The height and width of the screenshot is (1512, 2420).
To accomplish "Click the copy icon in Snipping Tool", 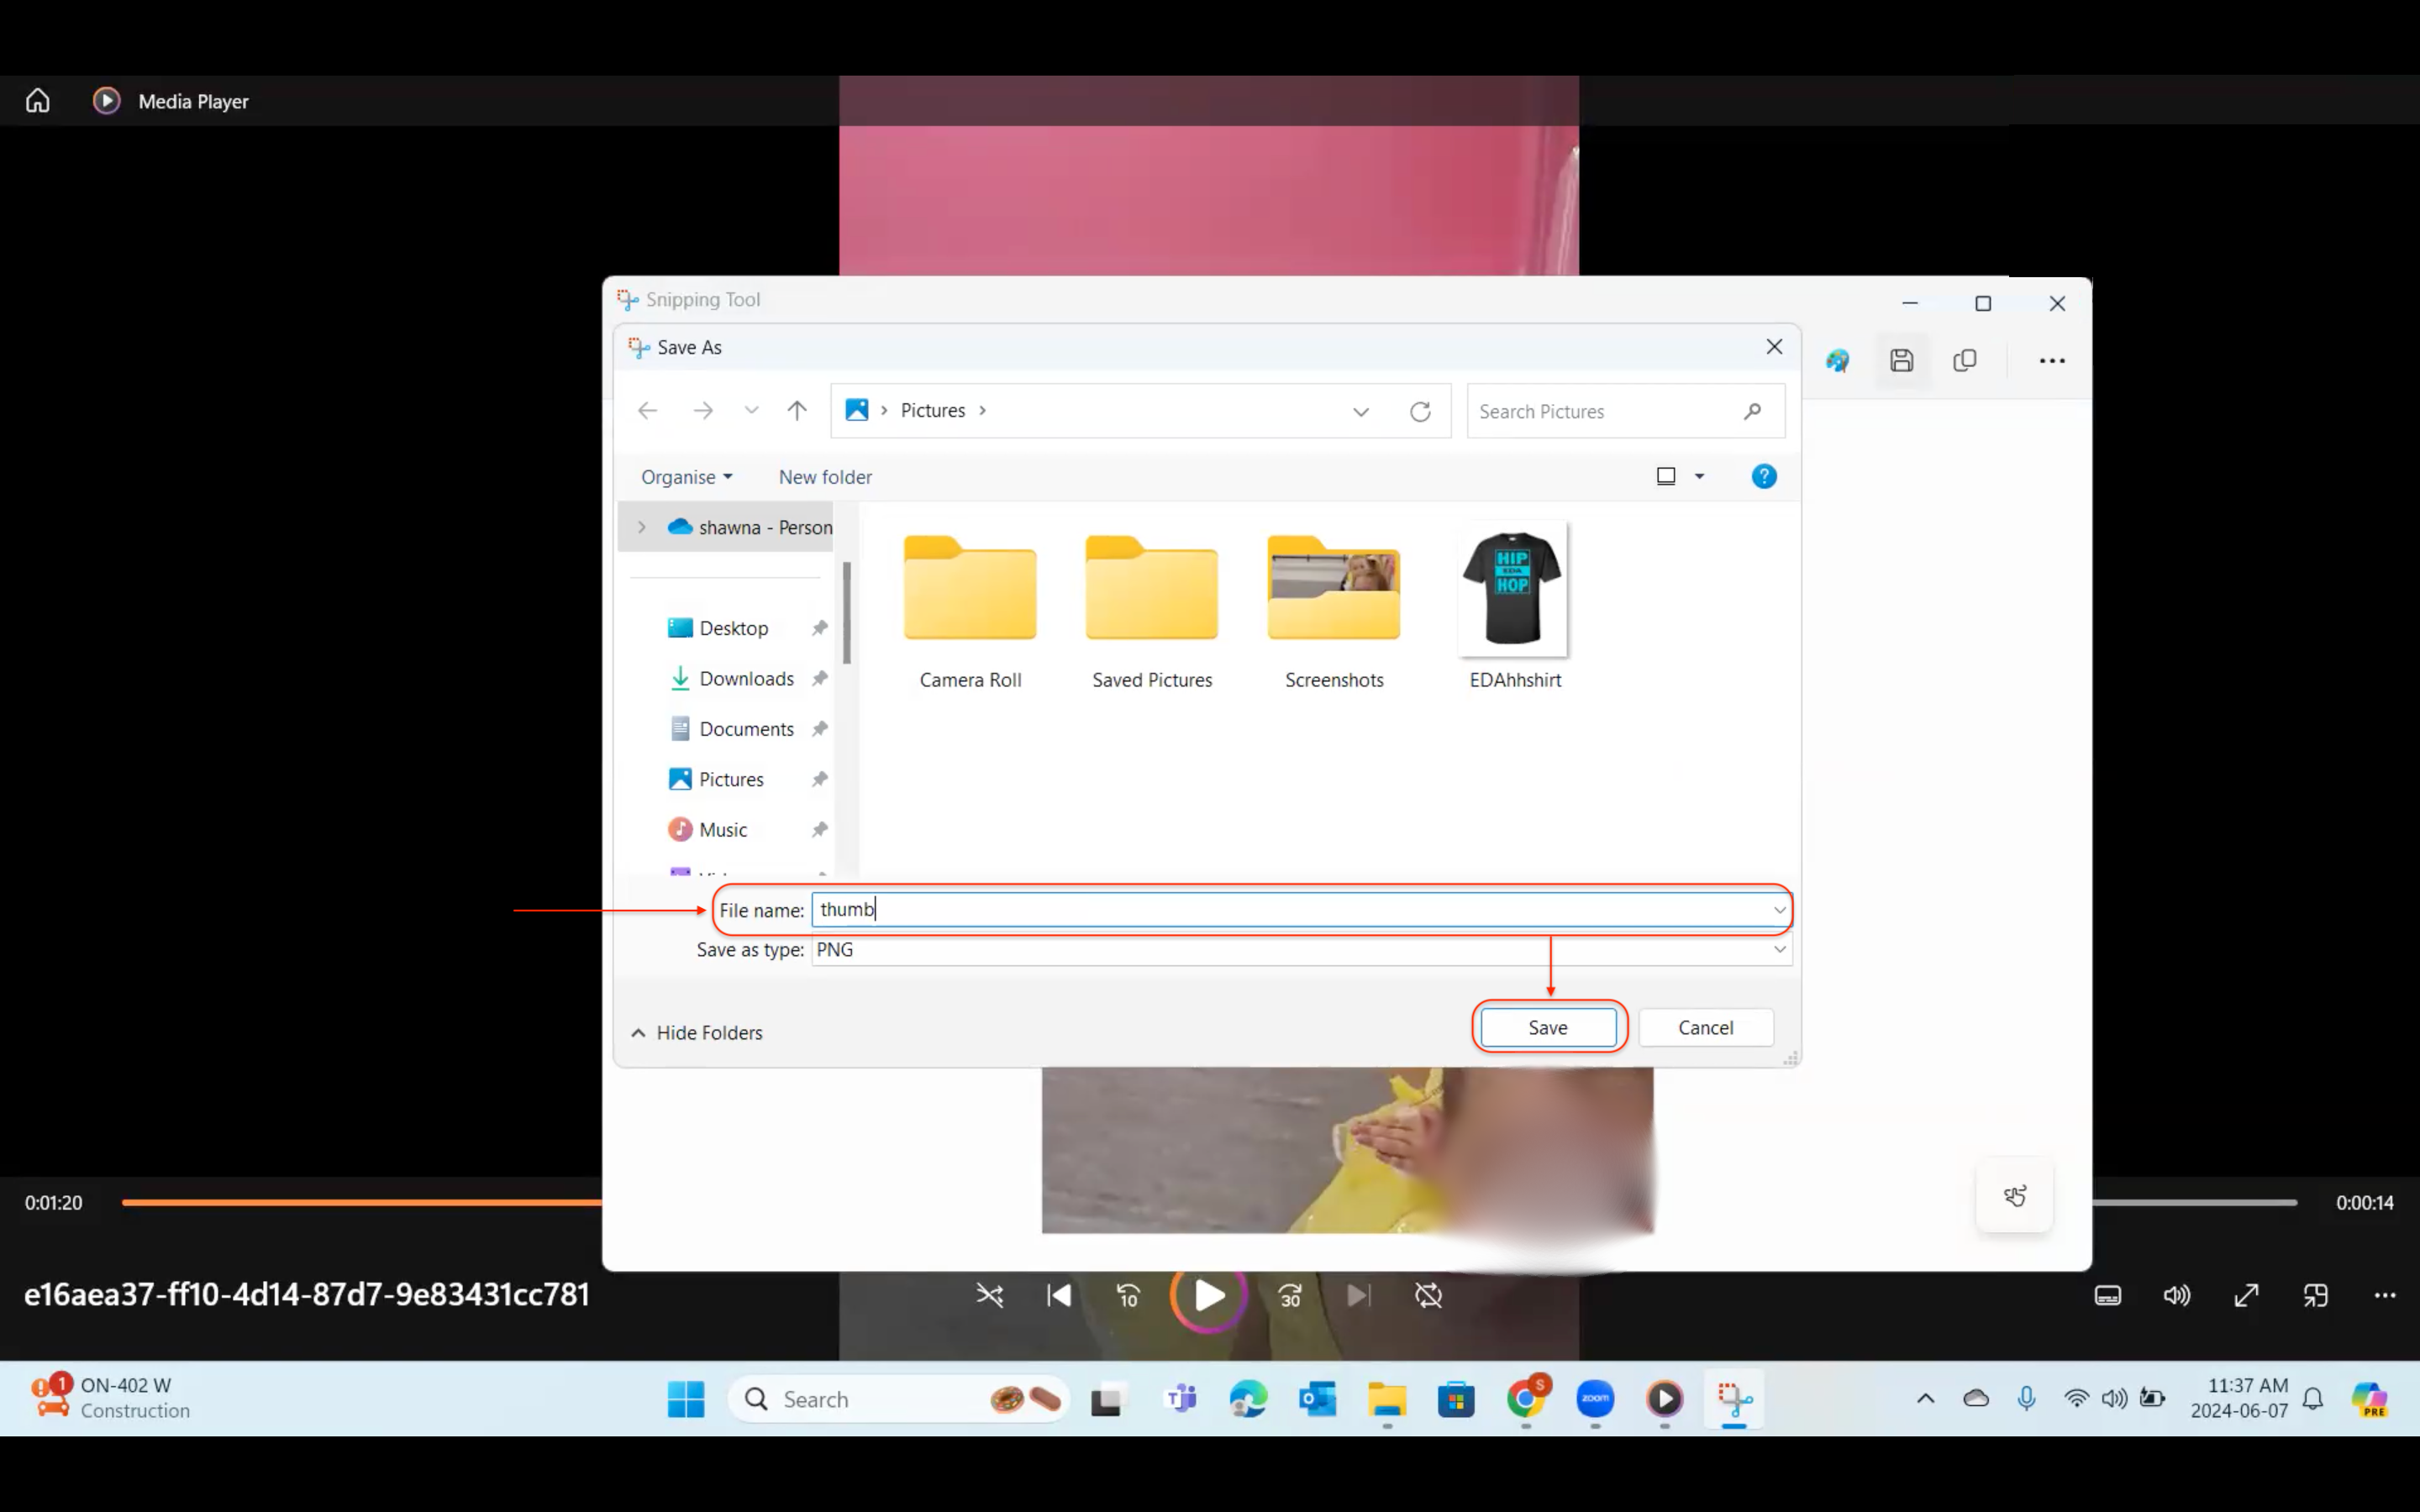I will click(1964, 361).
